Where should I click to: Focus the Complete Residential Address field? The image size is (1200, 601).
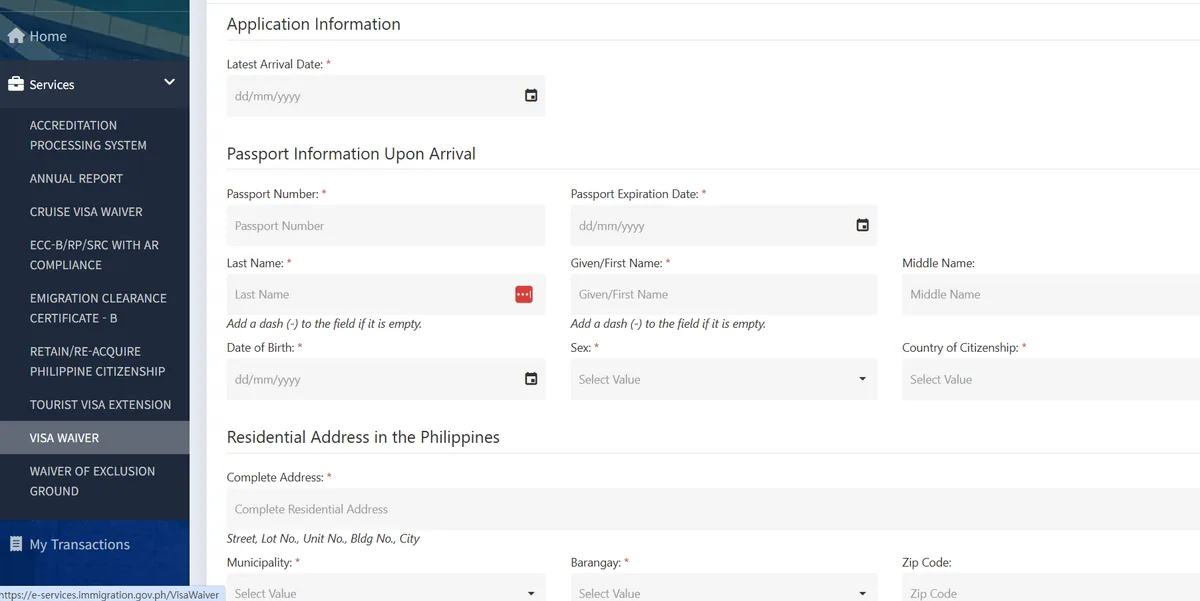(x=713, y=509)
